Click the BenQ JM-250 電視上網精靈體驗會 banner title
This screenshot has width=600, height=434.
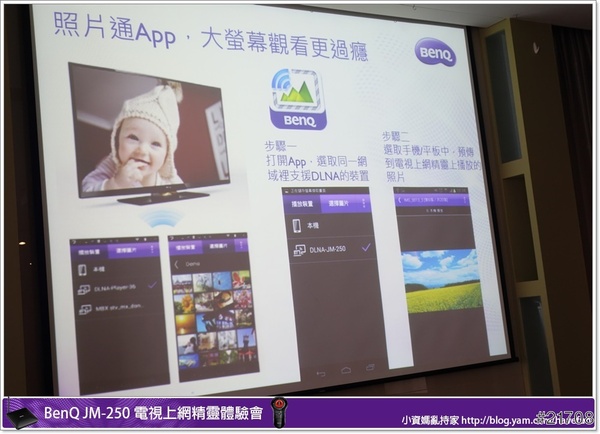point(153,413)
